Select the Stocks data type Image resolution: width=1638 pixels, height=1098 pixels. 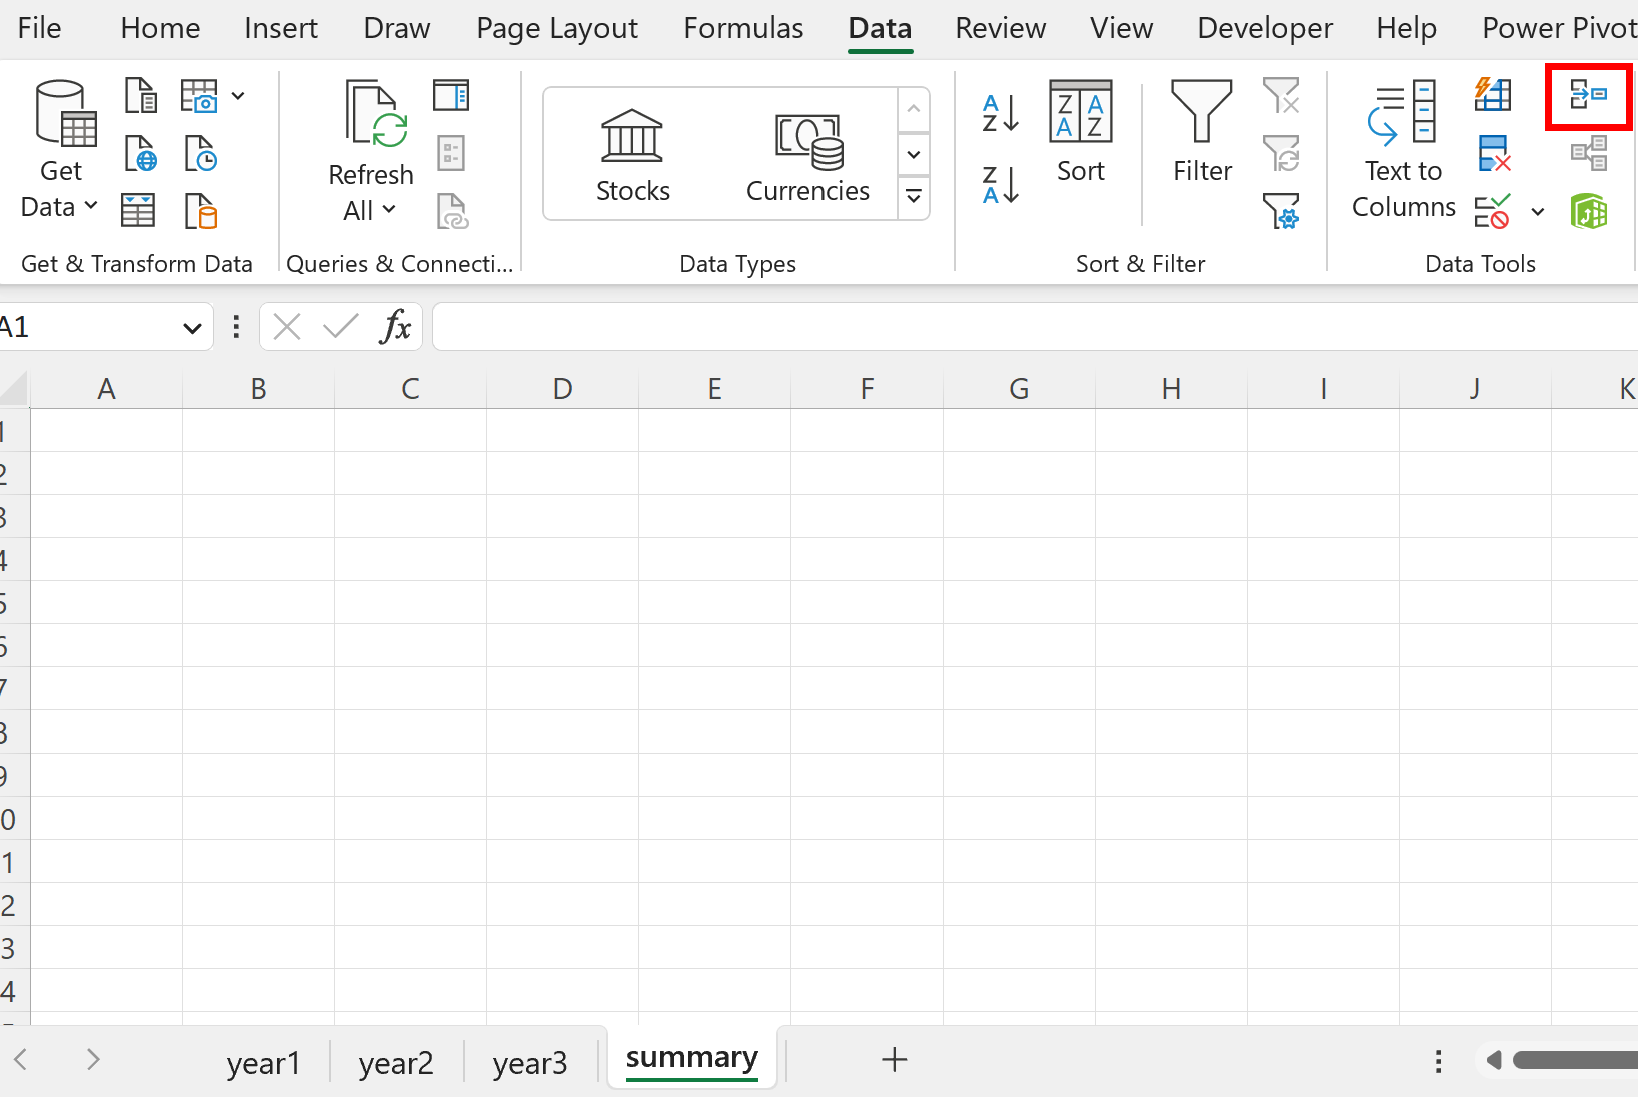click(x=633, y=155)
